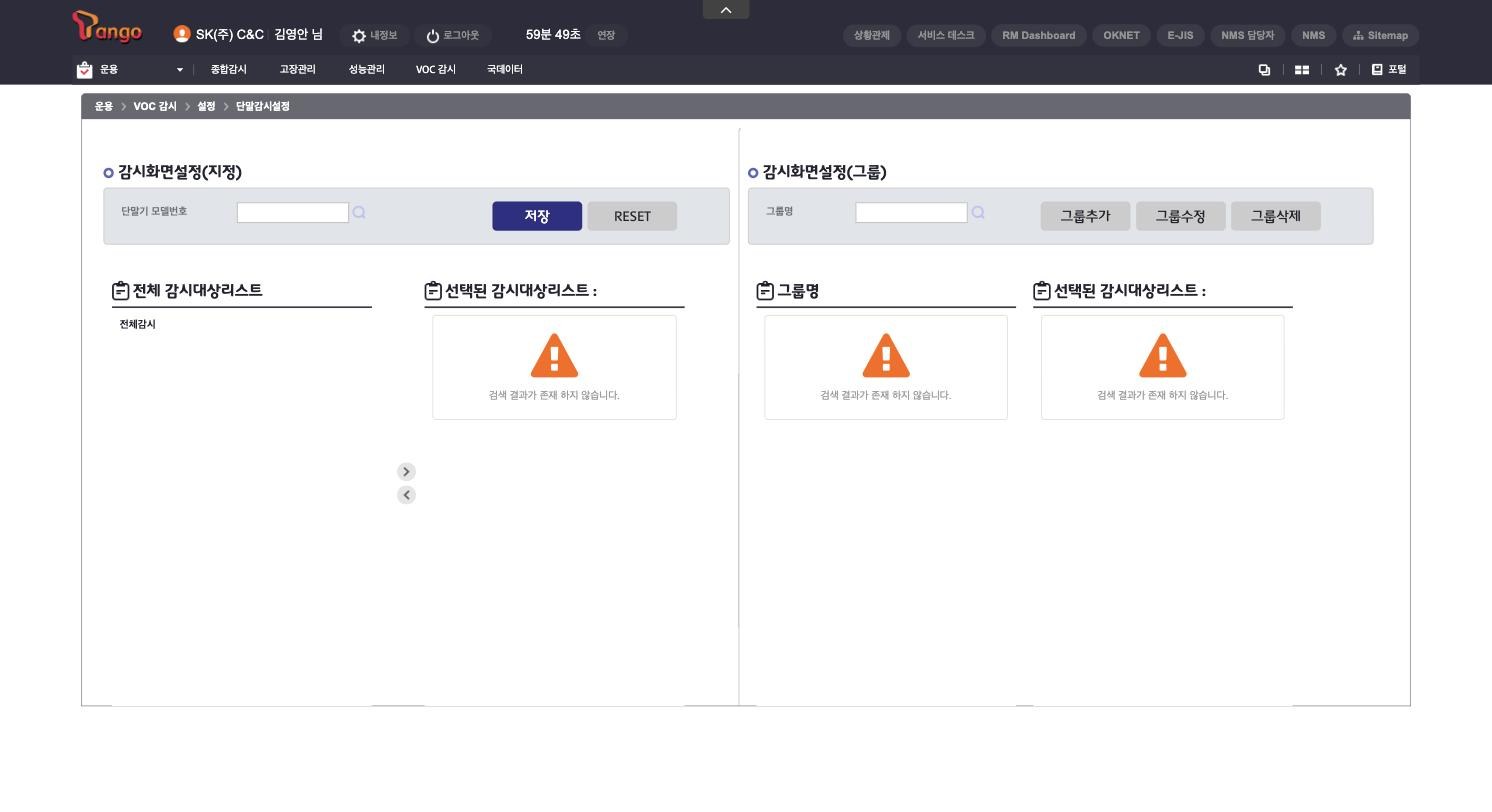Screen dimensions: 1492x812
Task: Open the NMS 담당자 link
Action: click(1247, 35)
